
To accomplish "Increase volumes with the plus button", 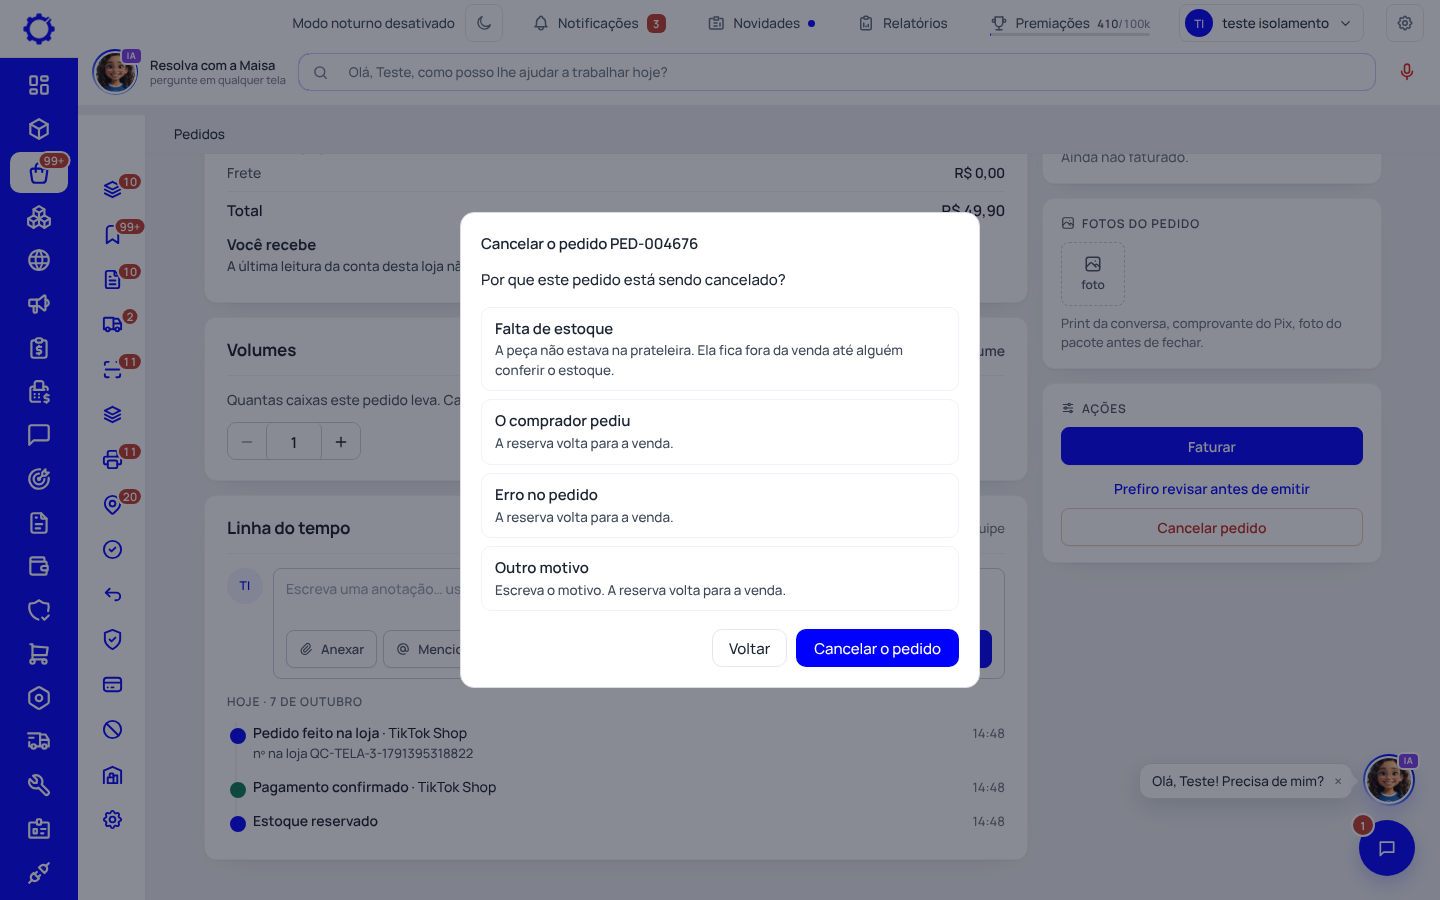I will click(341, 442).
